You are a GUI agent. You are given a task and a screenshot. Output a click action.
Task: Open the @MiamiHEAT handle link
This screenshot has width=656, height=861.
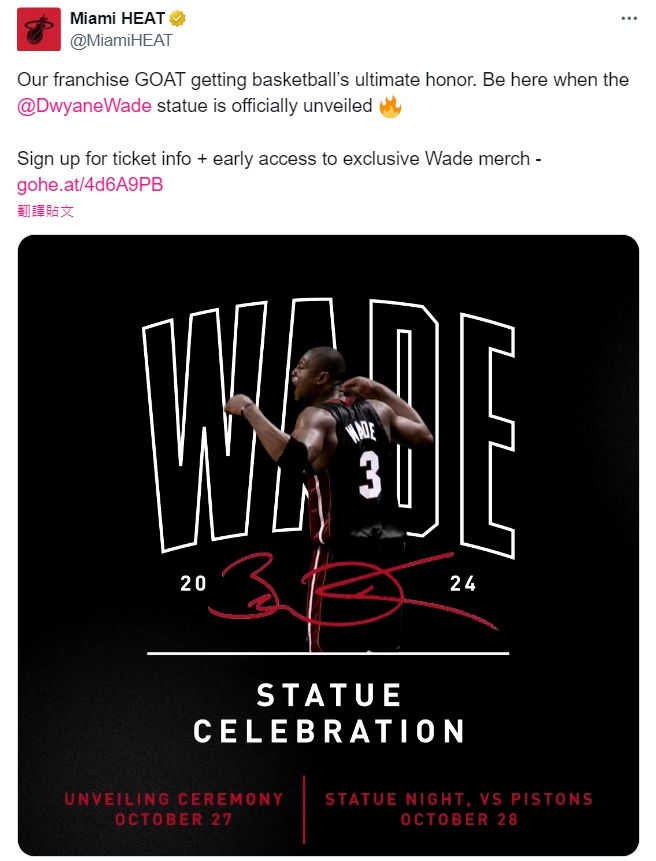click(121, 41)
